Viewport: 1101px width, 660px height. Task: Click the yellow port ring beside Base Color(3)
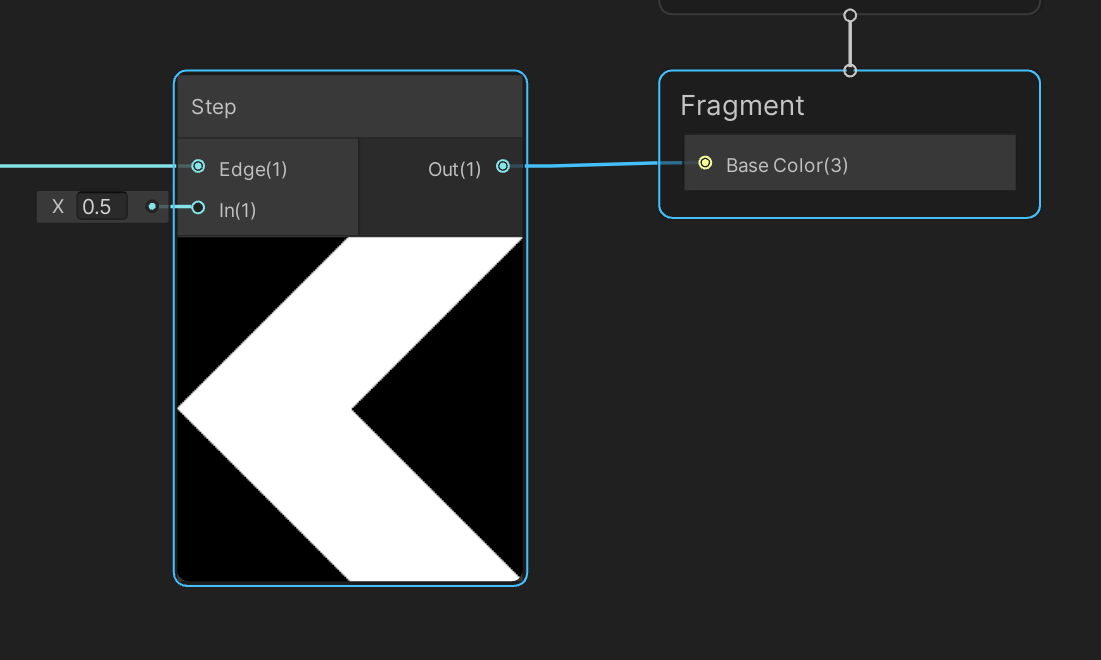pyautogui.click(x=705, y=161)
